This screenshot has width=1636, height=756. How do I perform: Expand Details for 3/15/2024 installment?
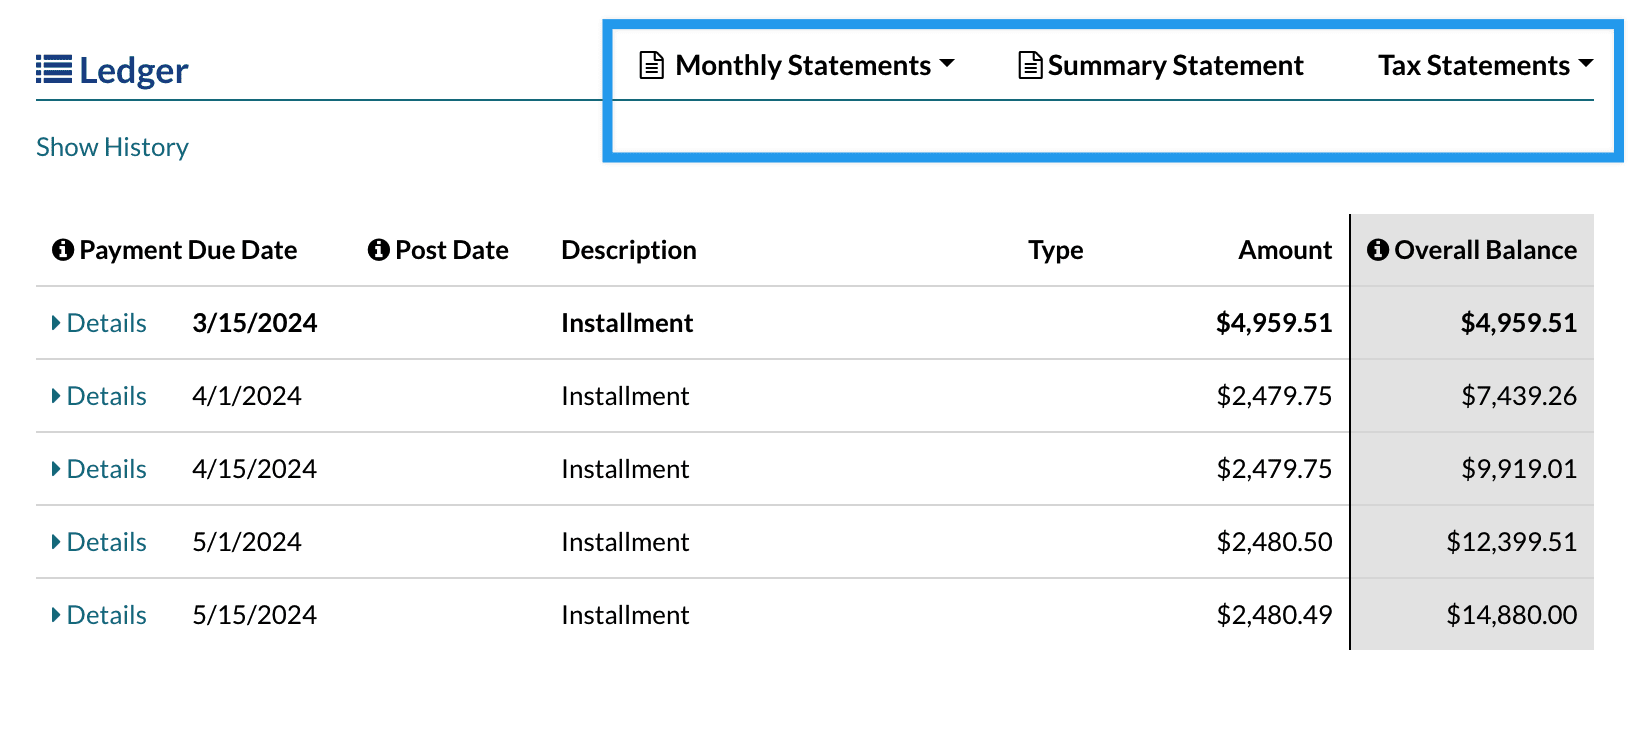coord(99,323)
